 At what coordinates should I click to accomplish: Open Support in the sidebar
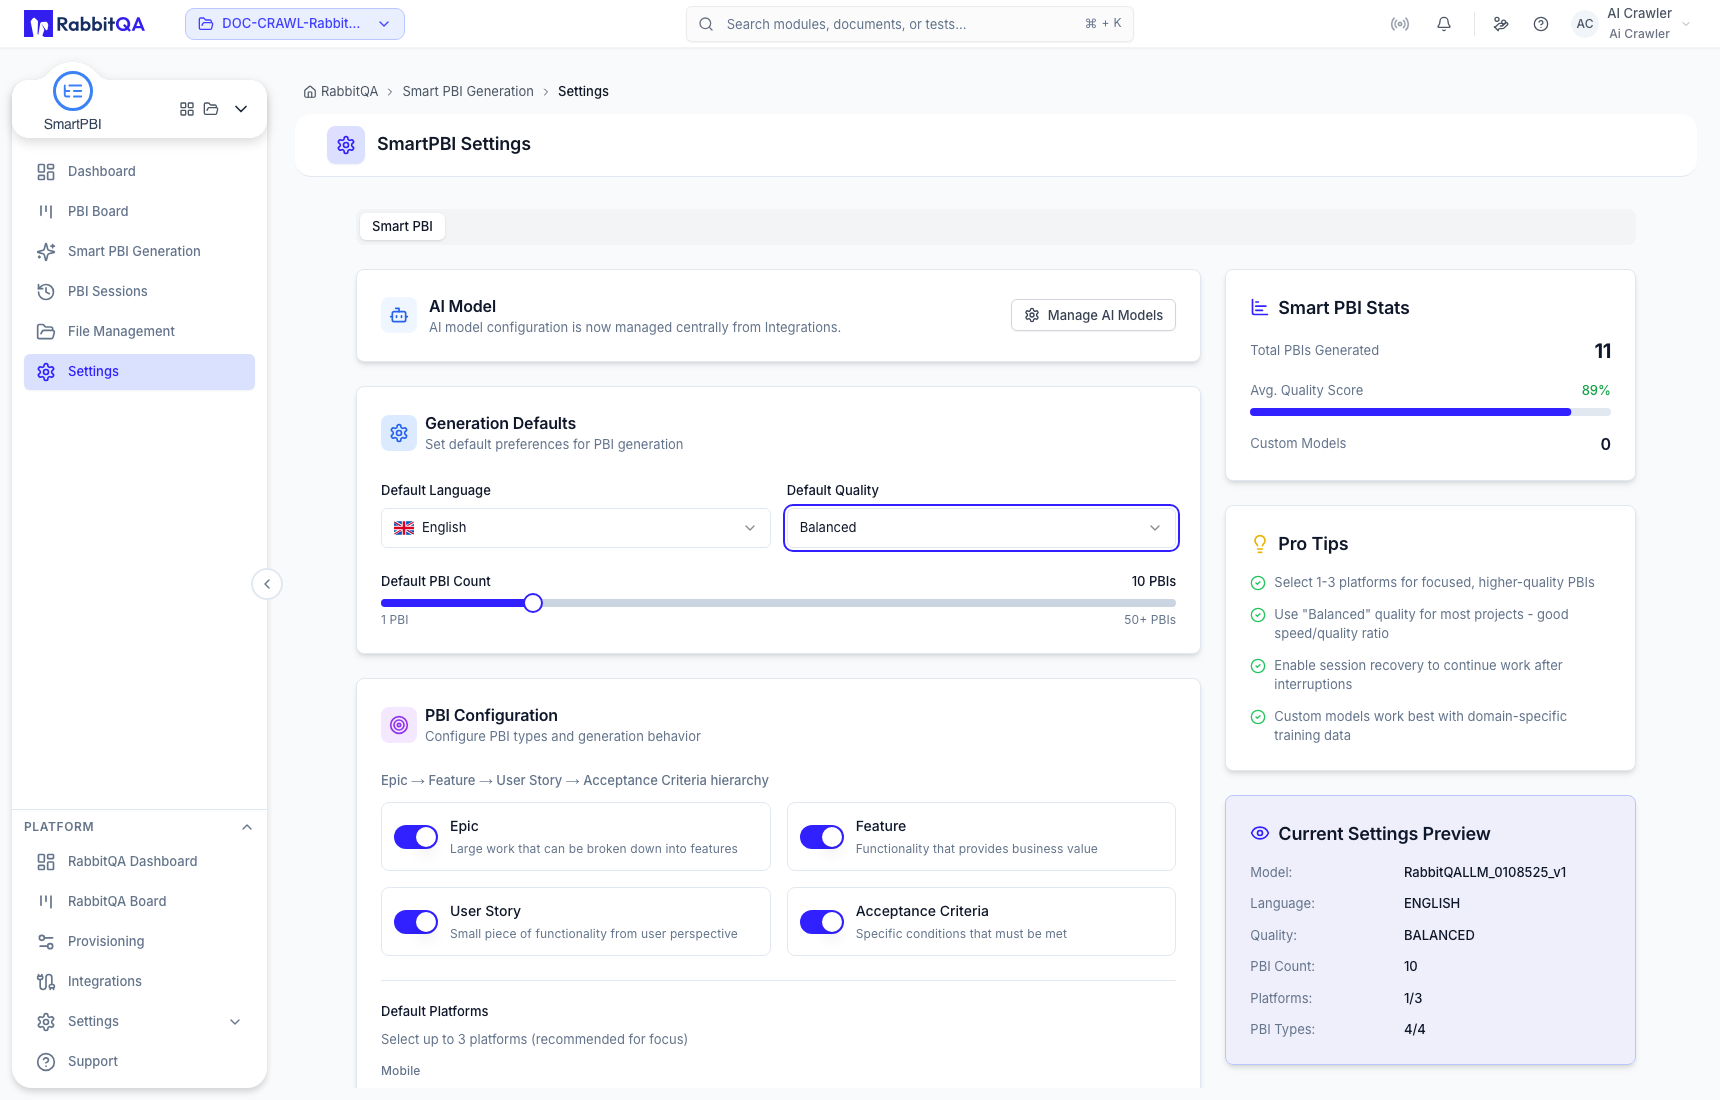point(139,1062)
